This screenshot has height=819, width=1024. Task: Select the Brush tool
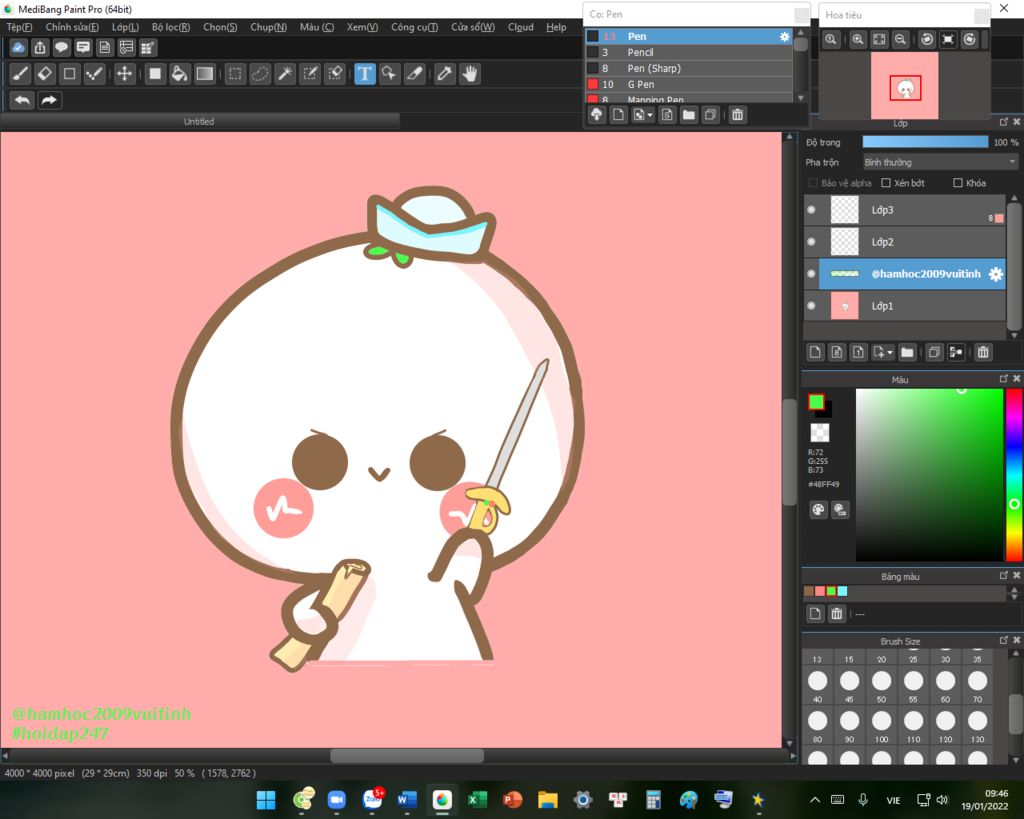pyautogui.click(x=20, y=74)
